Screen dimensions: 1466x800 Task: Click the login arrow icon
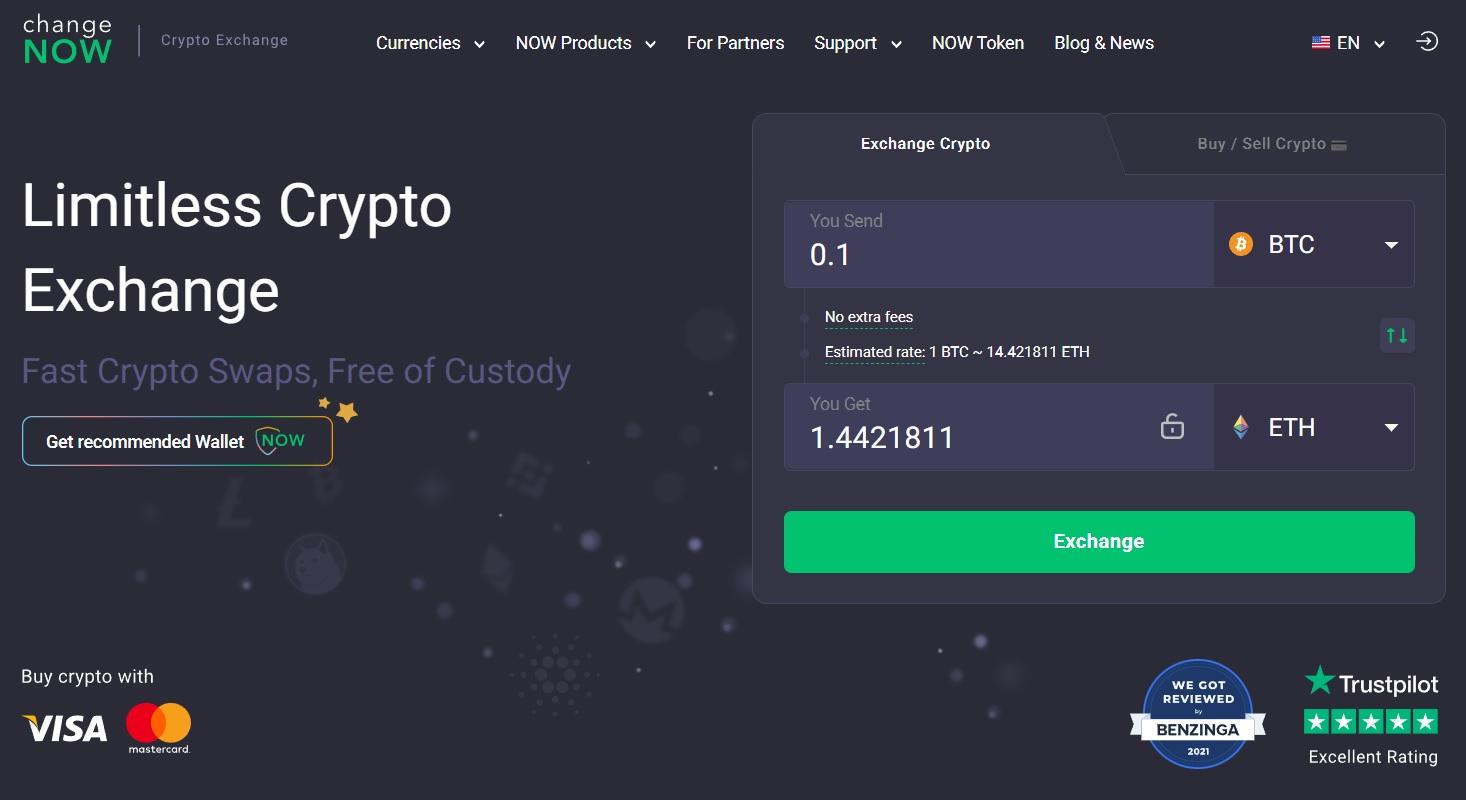(x=1427, y=42)
